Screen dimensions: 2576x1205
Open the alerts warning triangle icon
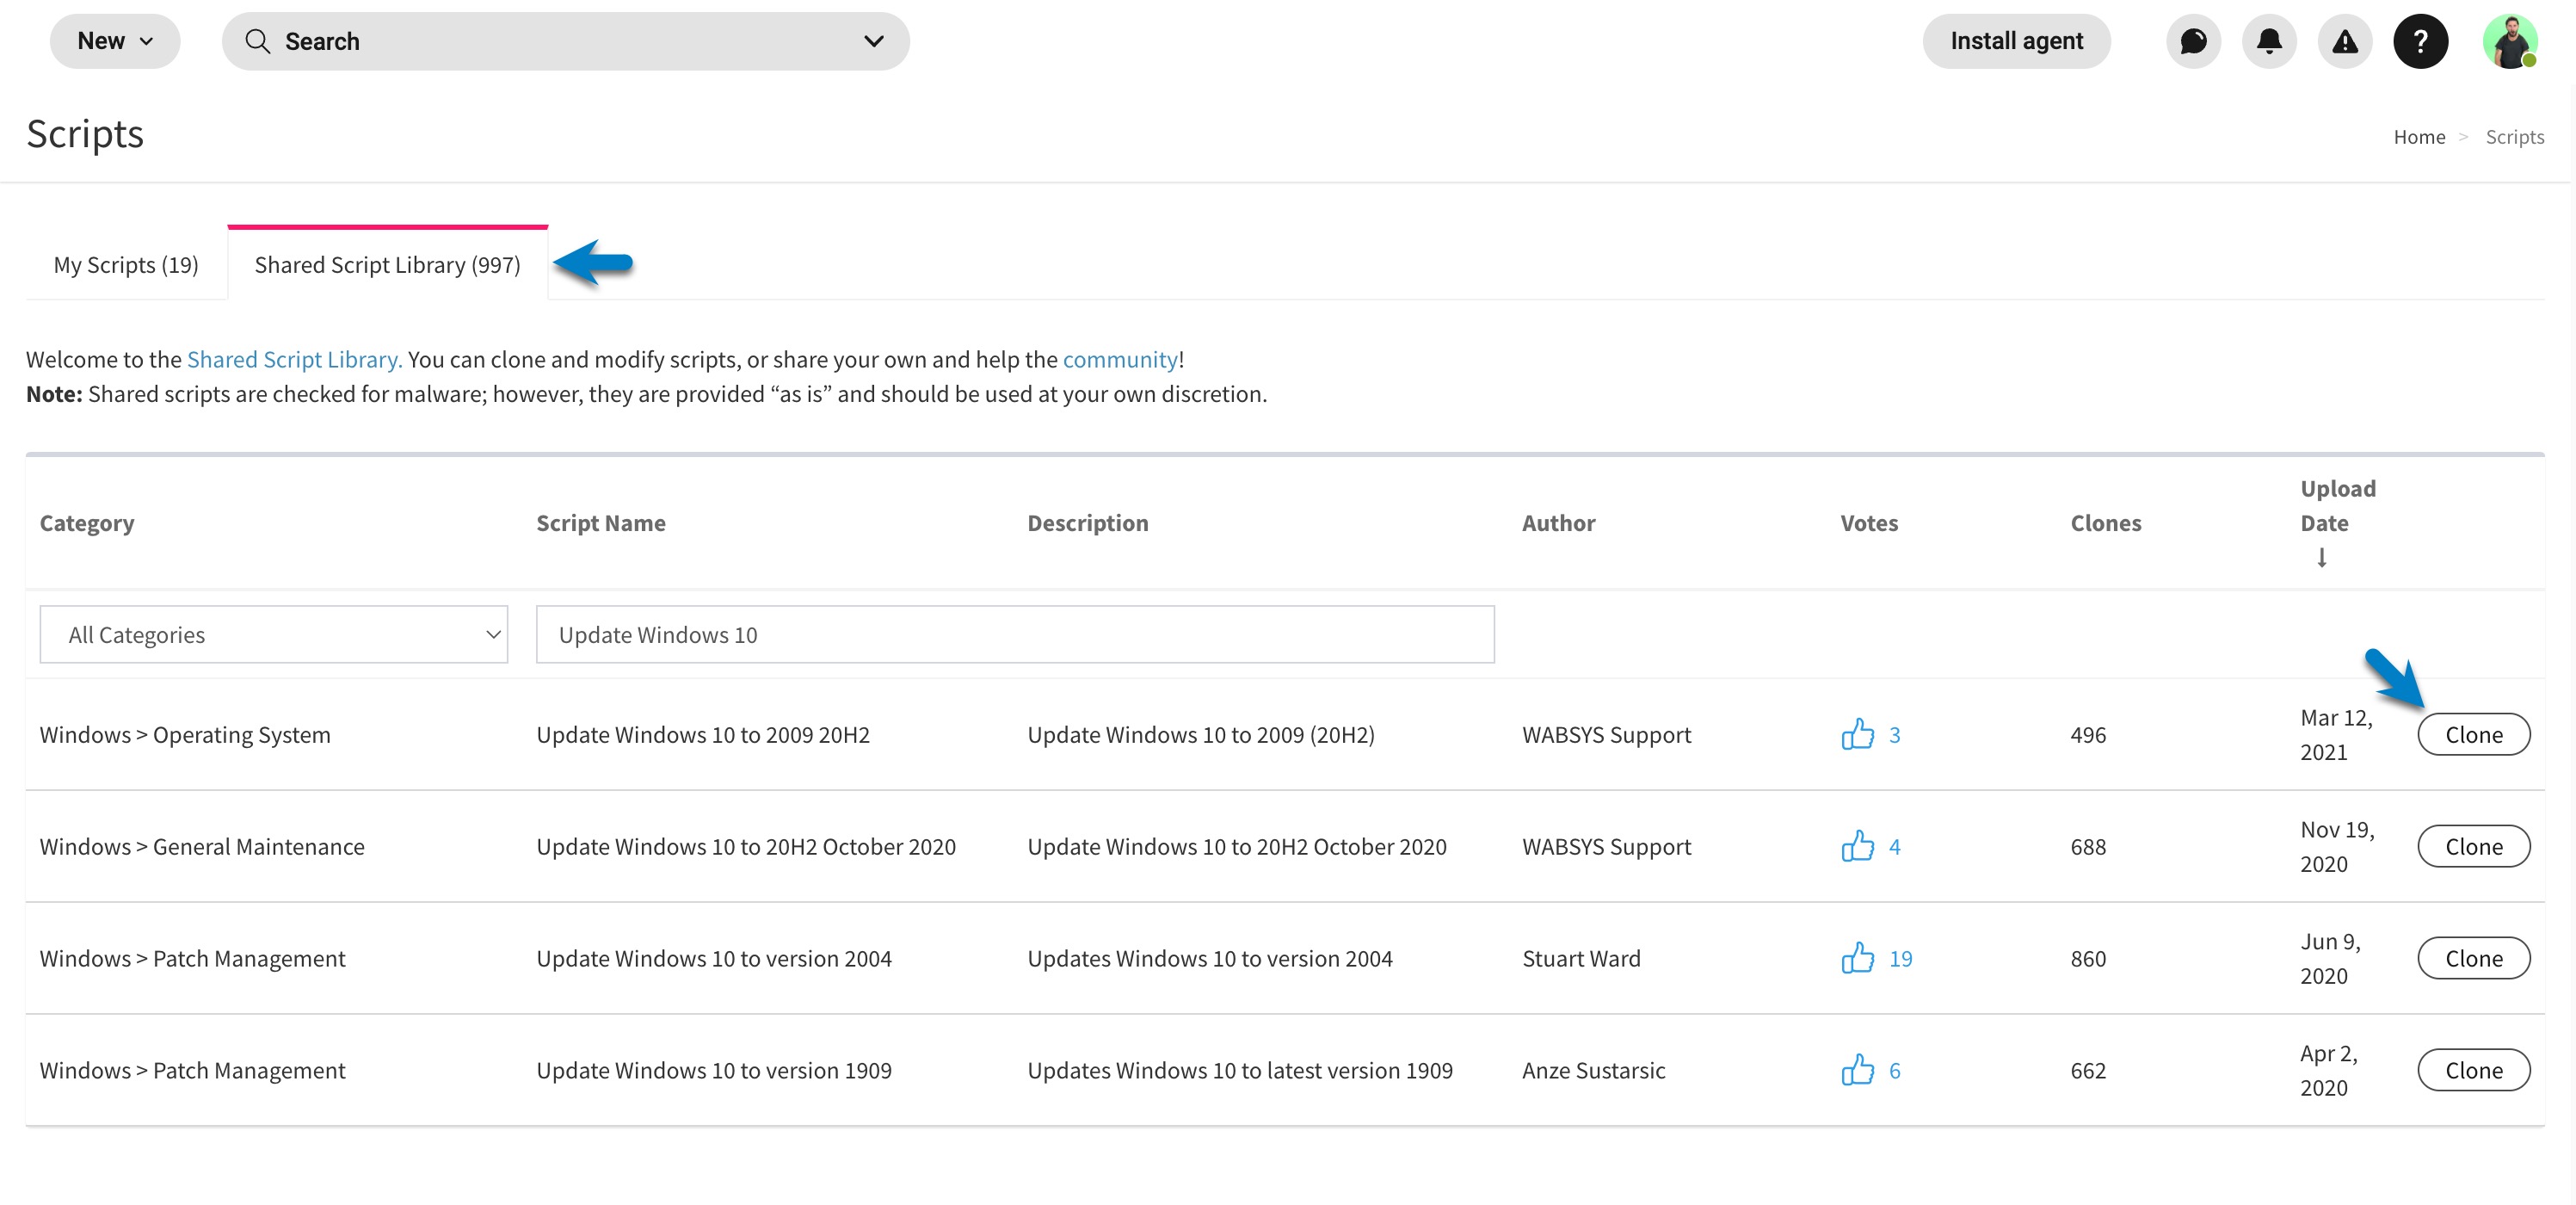(2344, 41)
